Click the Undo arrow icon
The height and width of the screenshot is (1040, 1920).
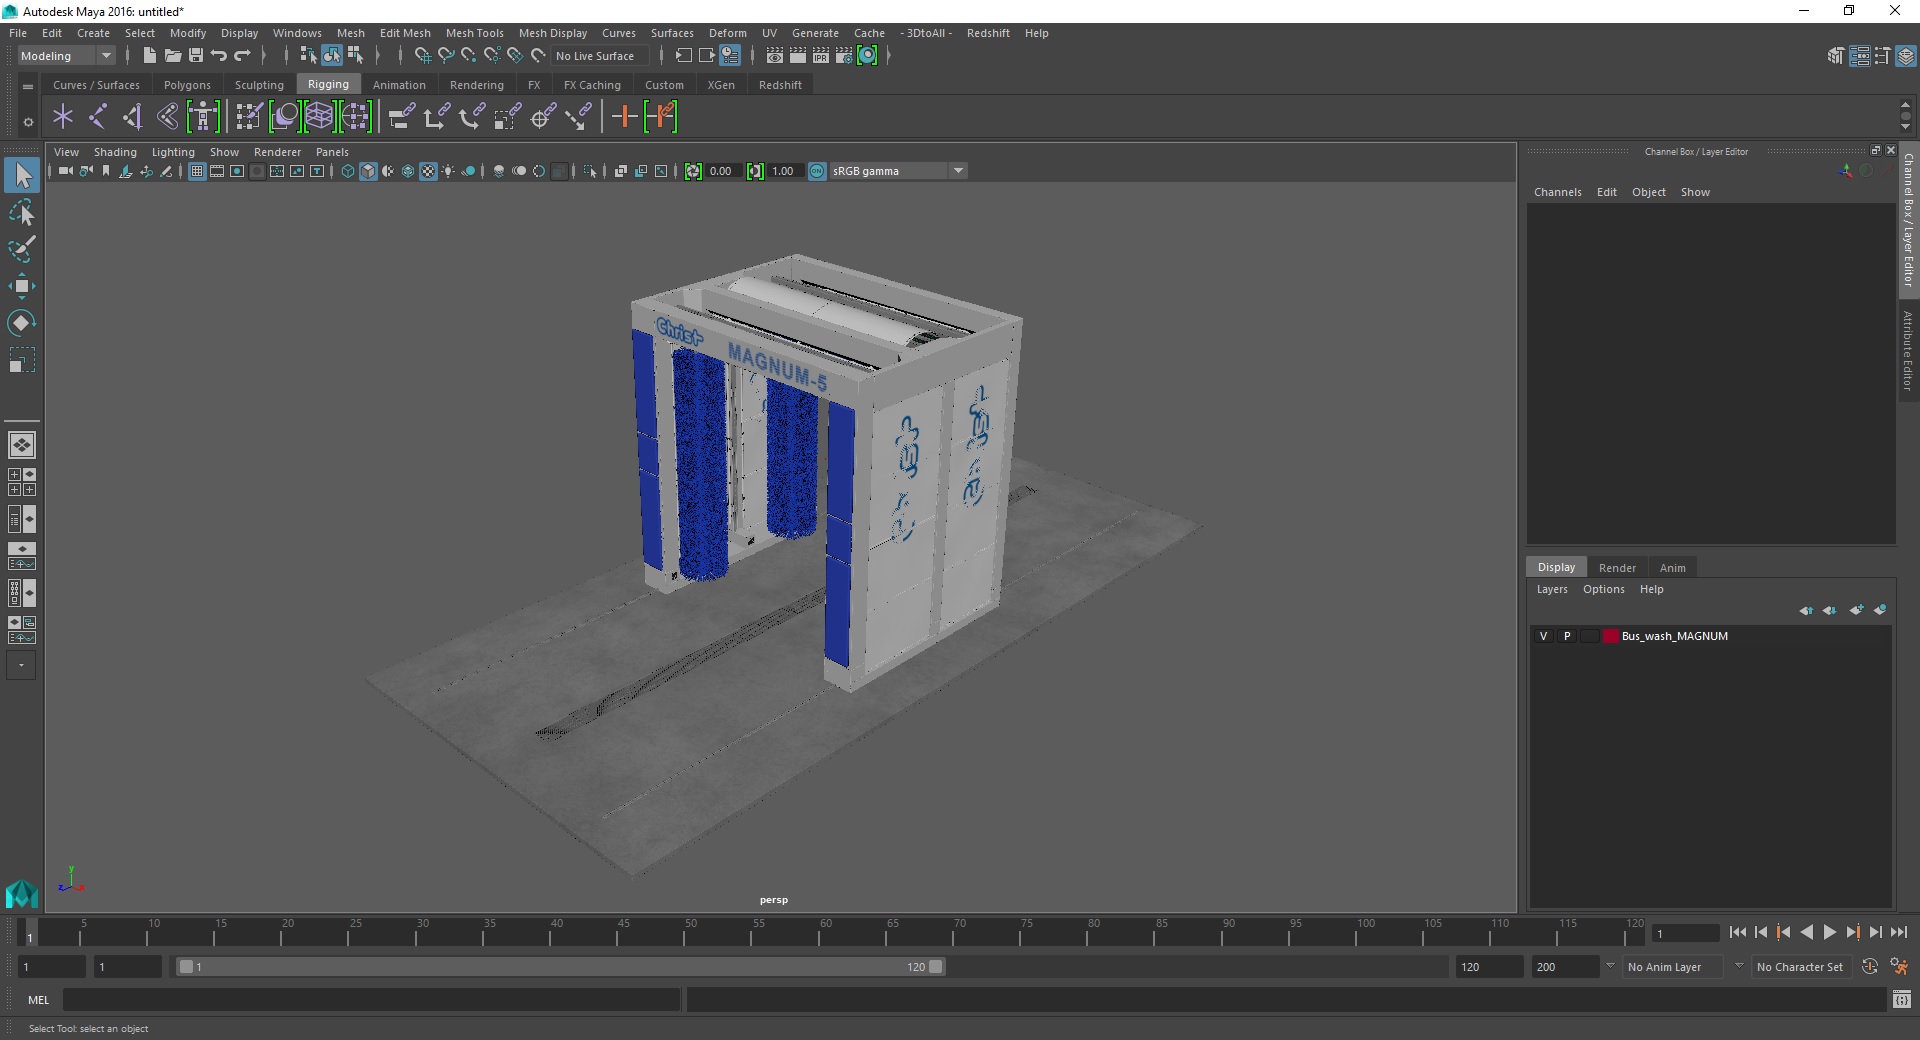click(x=219, y=56)
